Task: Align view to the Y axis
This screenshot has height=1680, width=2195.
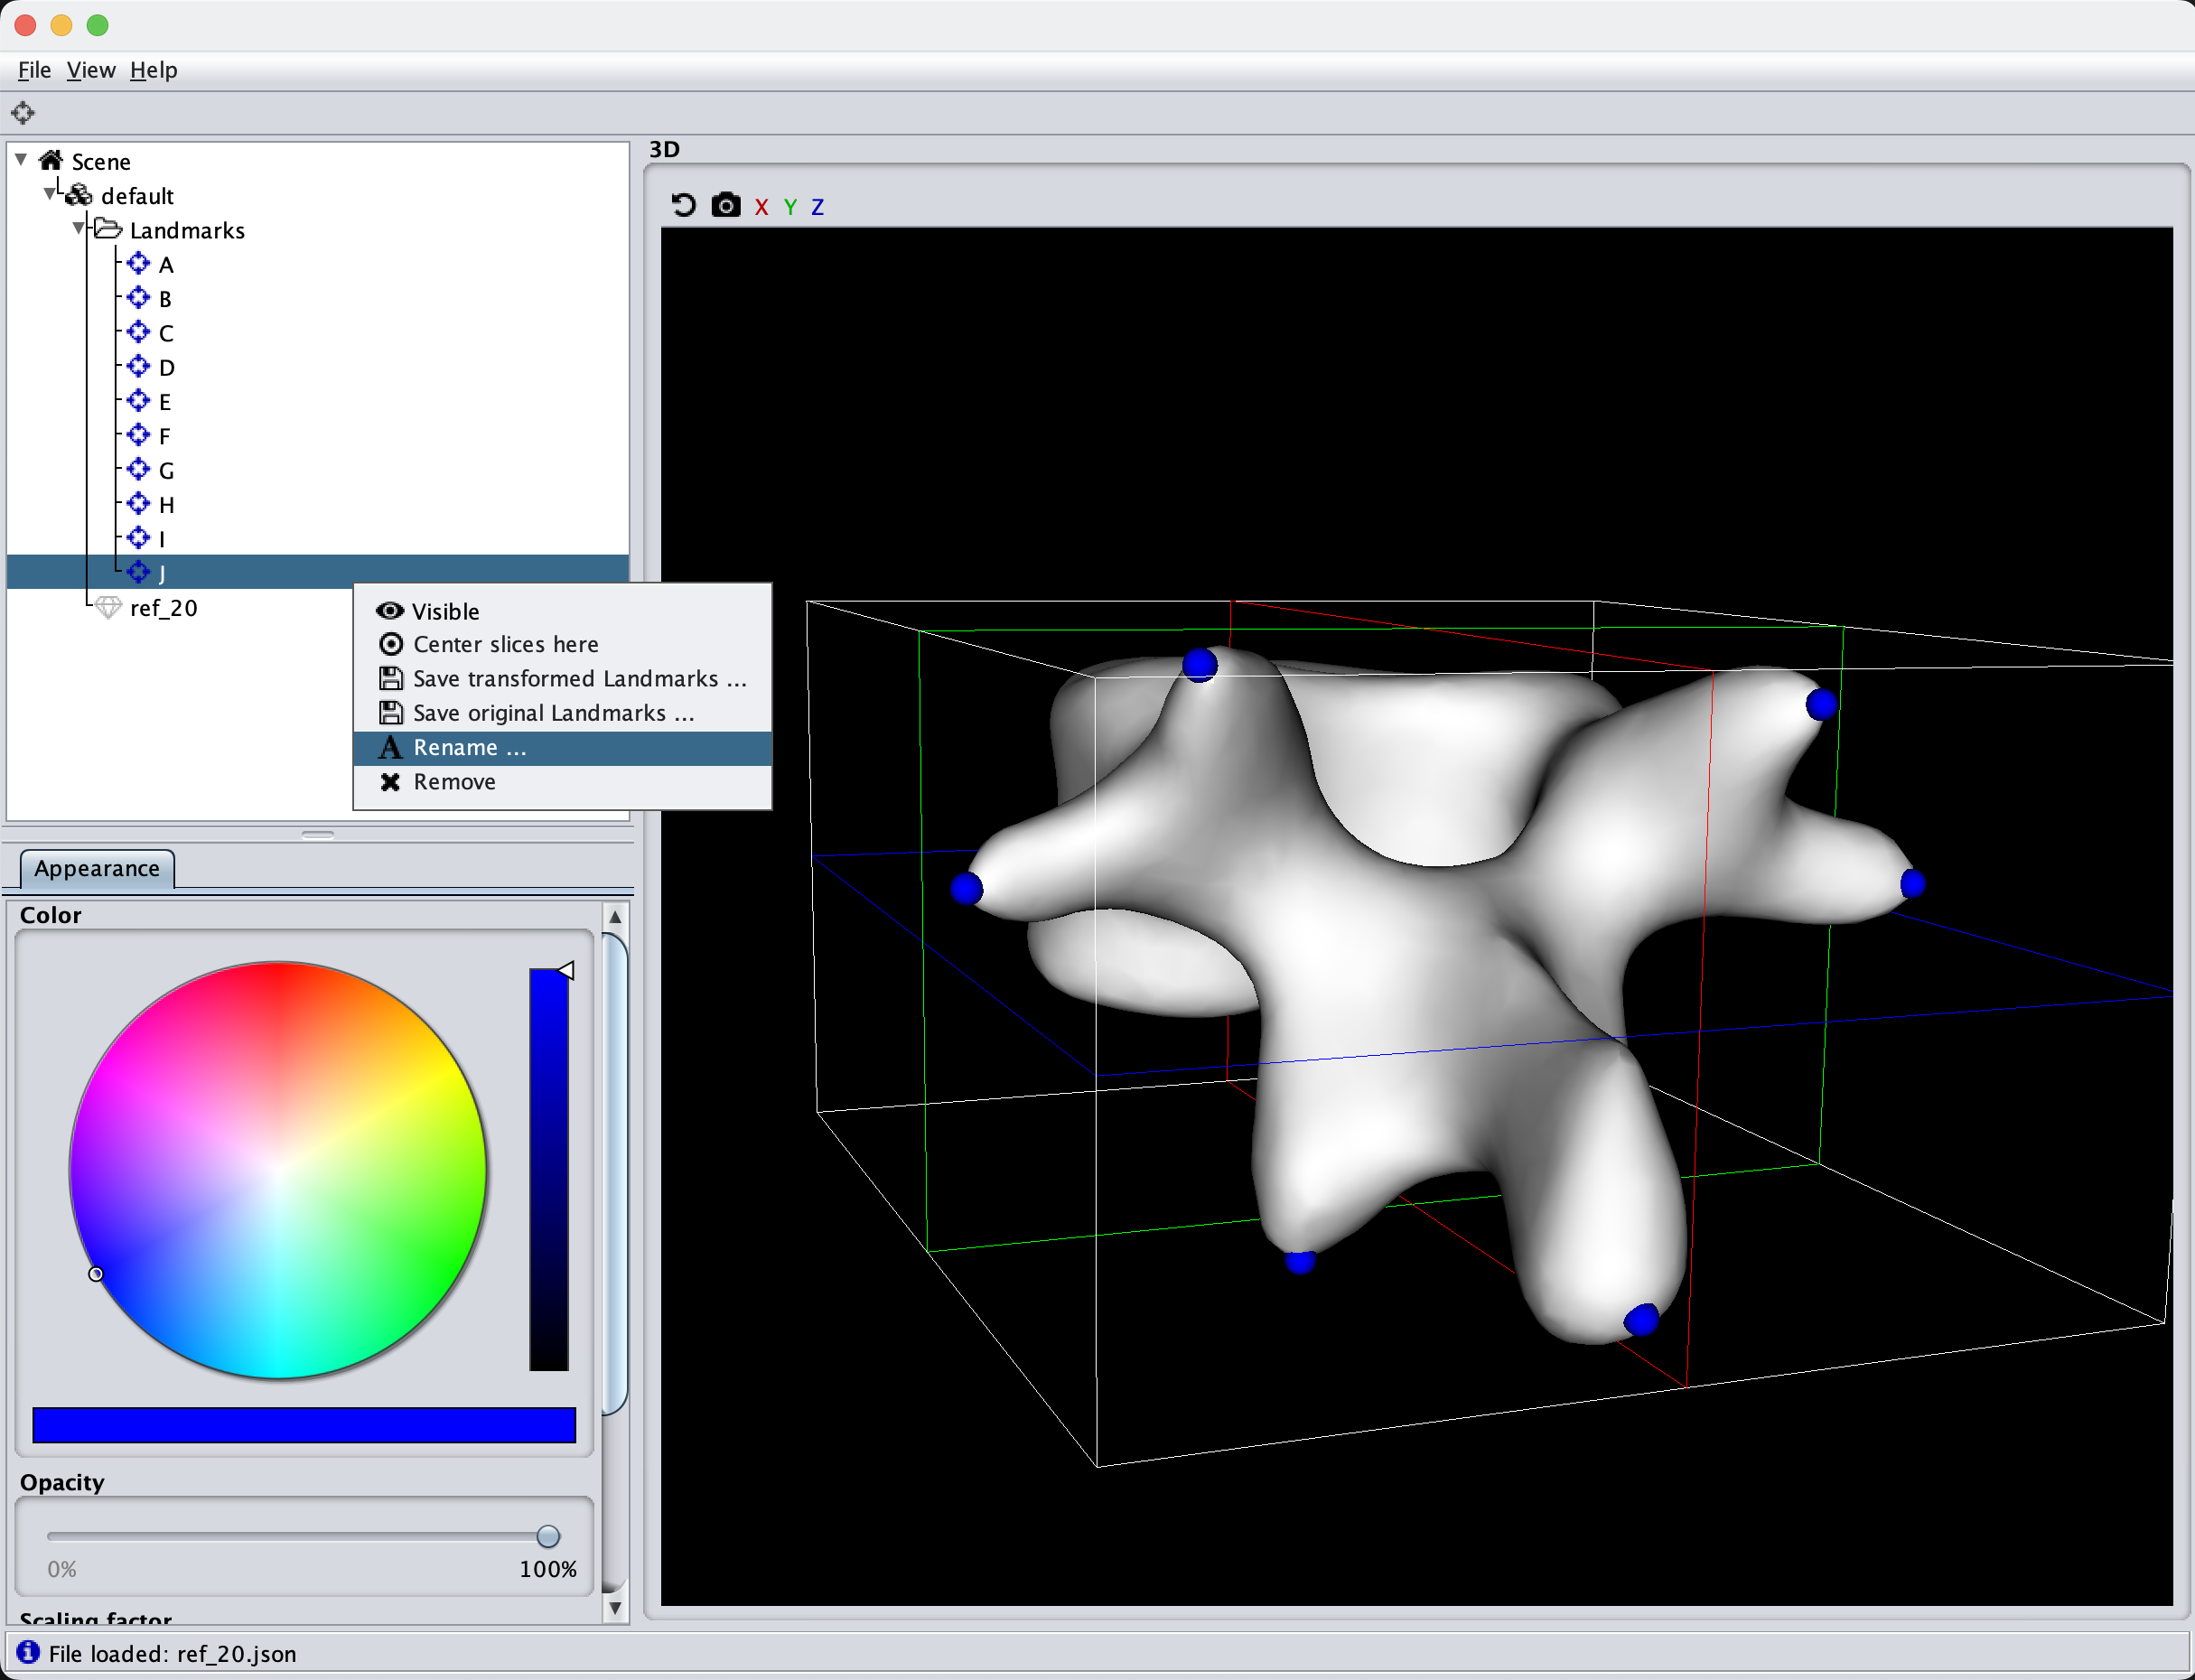Action: pos(790,207)
